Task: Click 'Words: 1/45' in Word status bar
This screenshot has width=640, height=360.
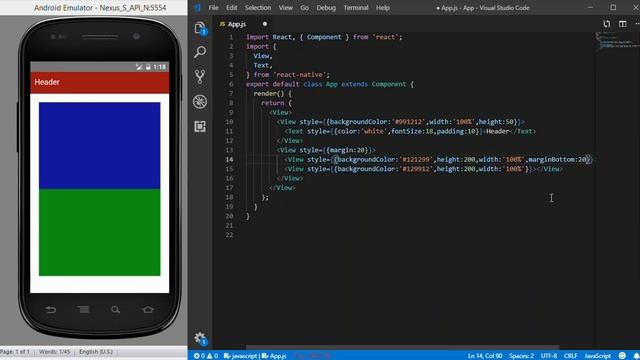Action: point(54,351)
